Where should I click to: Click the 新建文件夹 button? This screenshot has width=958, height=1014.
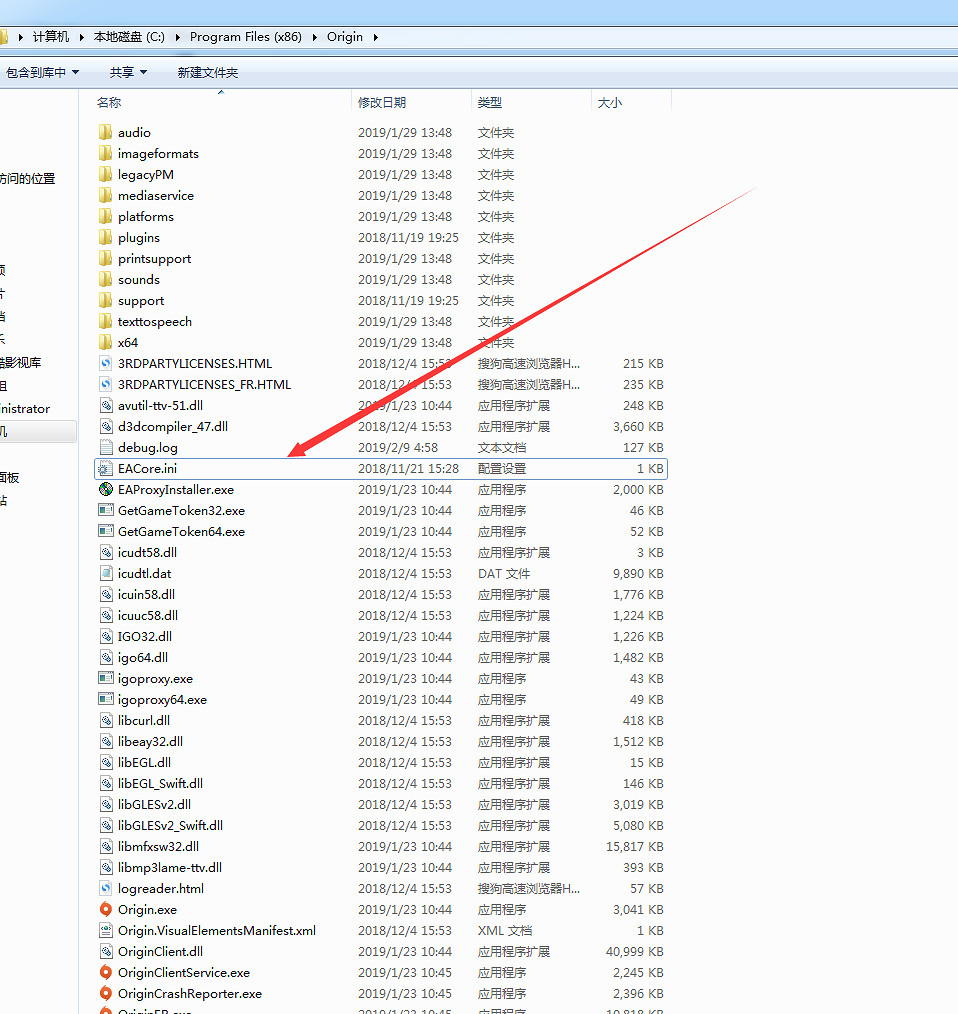click(208, 73)
